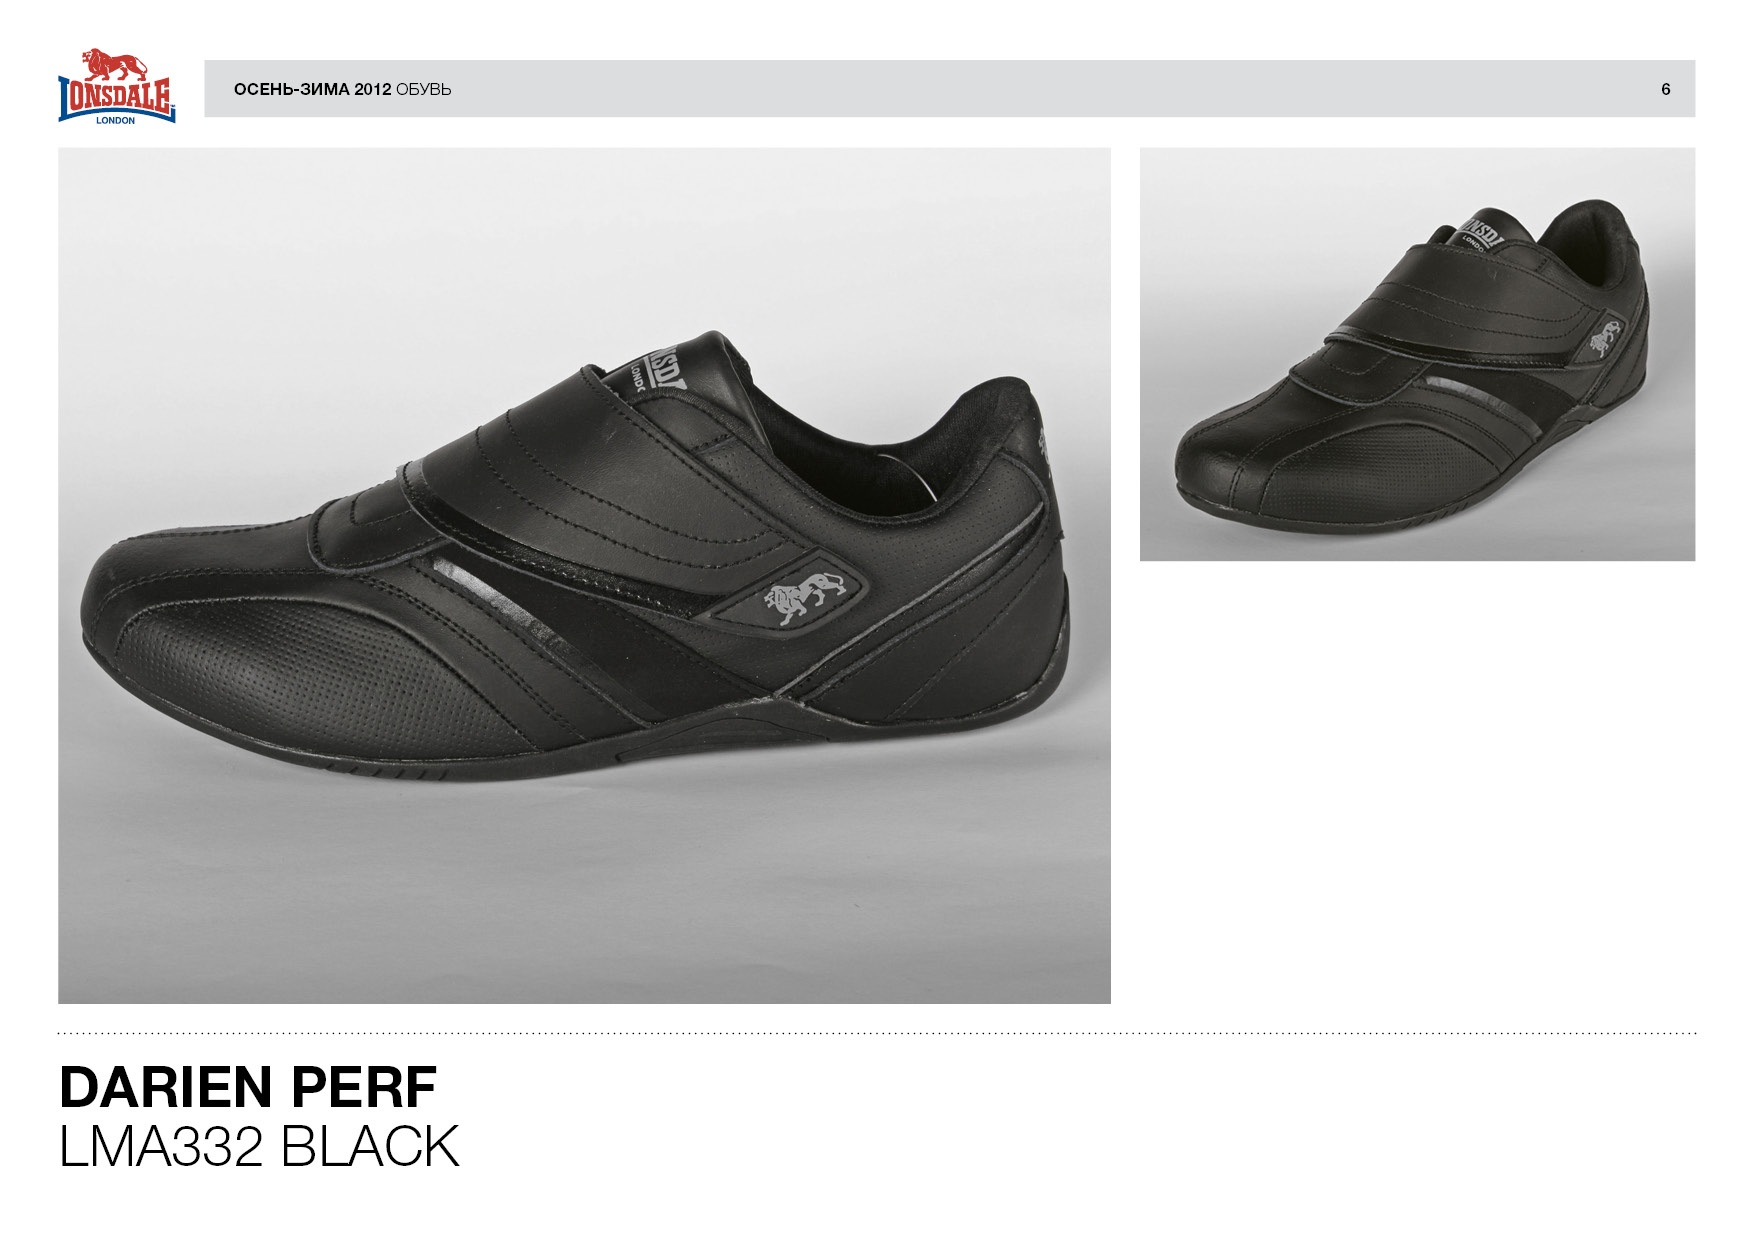Click page number 6 in the header
This screenshot has width=1754, height=1240.
[x=1666, y=89]
